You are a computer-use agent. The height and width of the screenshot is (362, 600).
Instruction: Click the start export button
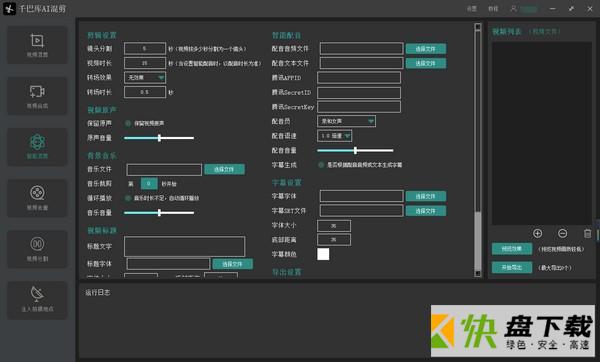512,267
